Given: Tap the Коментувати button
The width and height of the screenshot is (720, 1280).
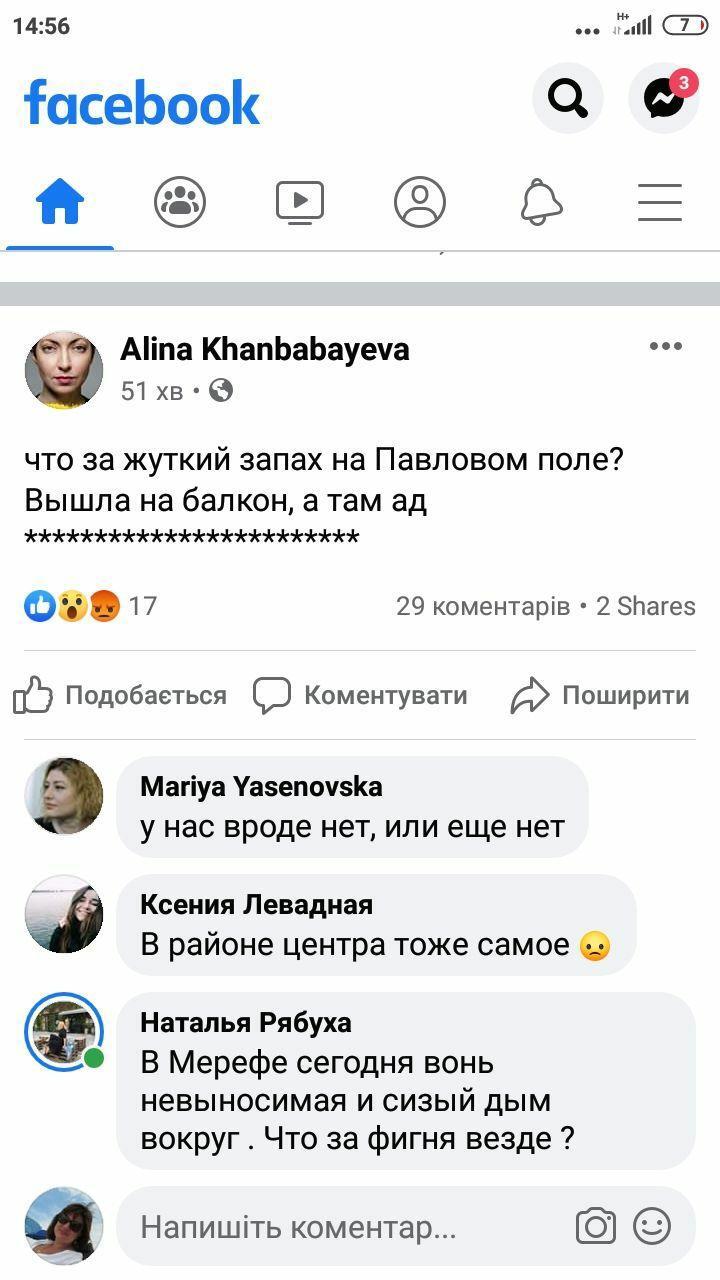Looking at the screenshot, I should point(360,695).
